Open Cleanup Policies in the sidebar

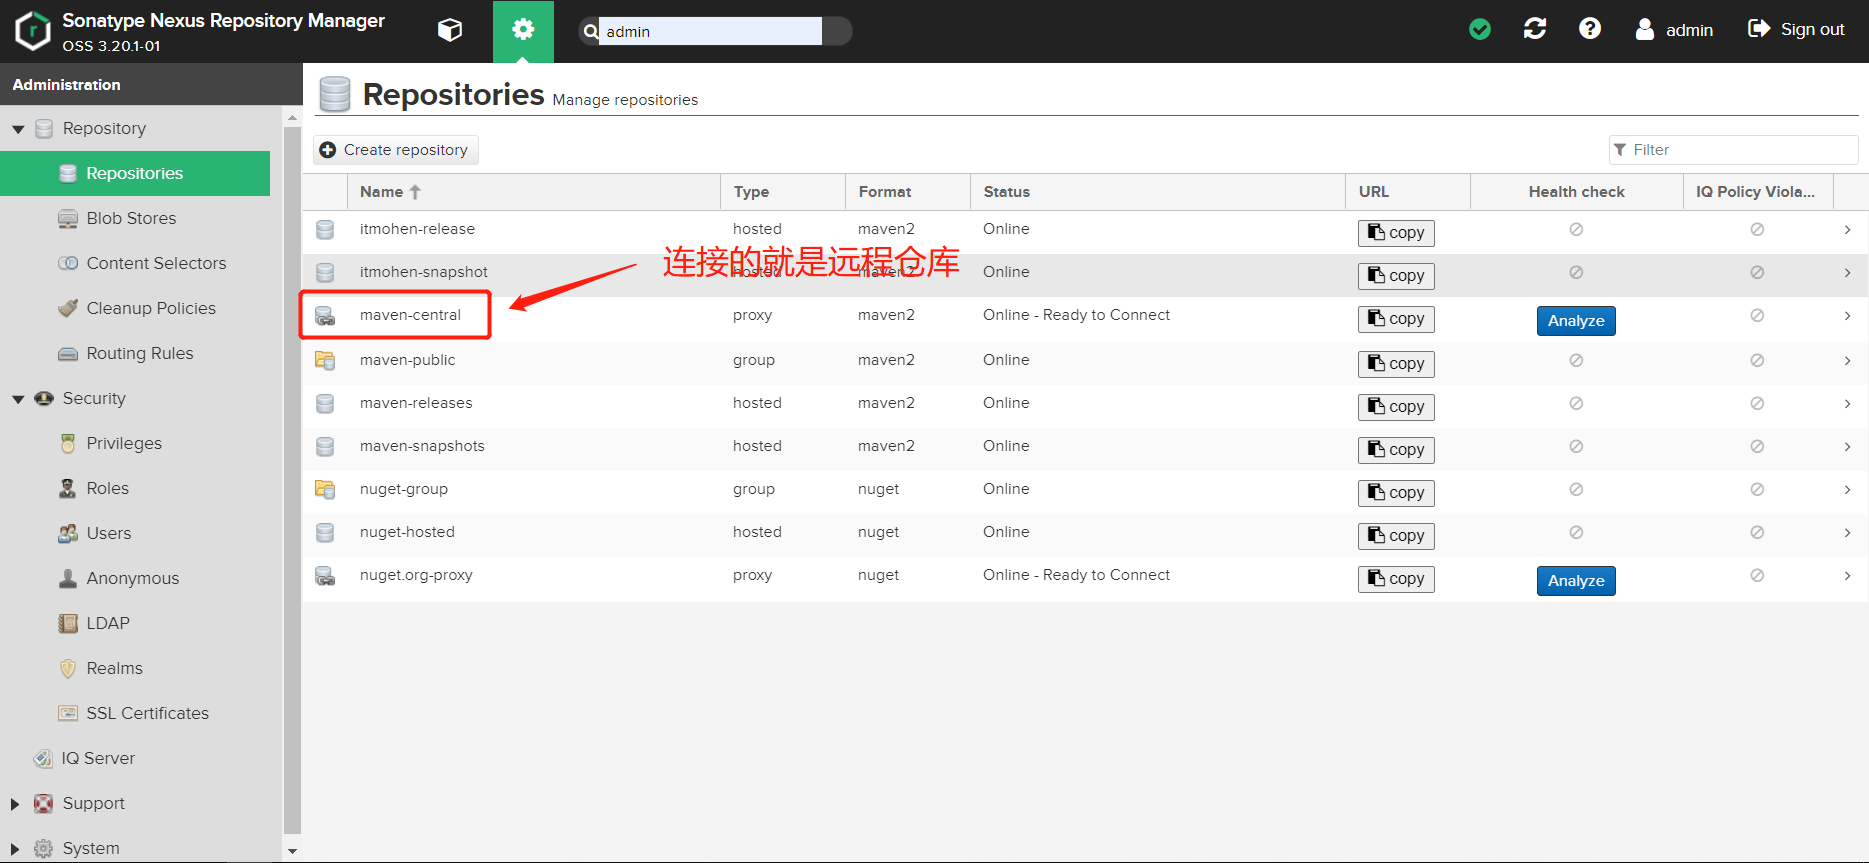click(151, 308)
